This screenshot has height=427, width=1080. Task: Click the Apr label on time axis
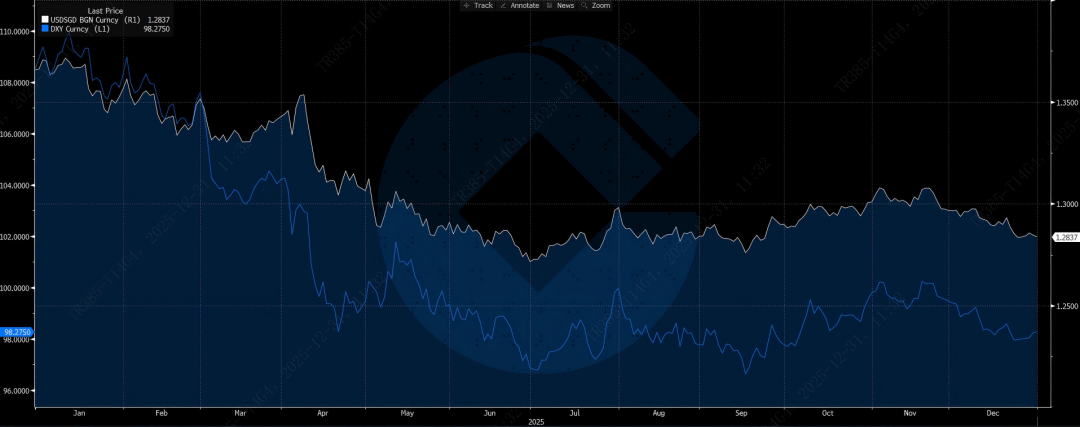pyautogui.click(x=321, y=412)
